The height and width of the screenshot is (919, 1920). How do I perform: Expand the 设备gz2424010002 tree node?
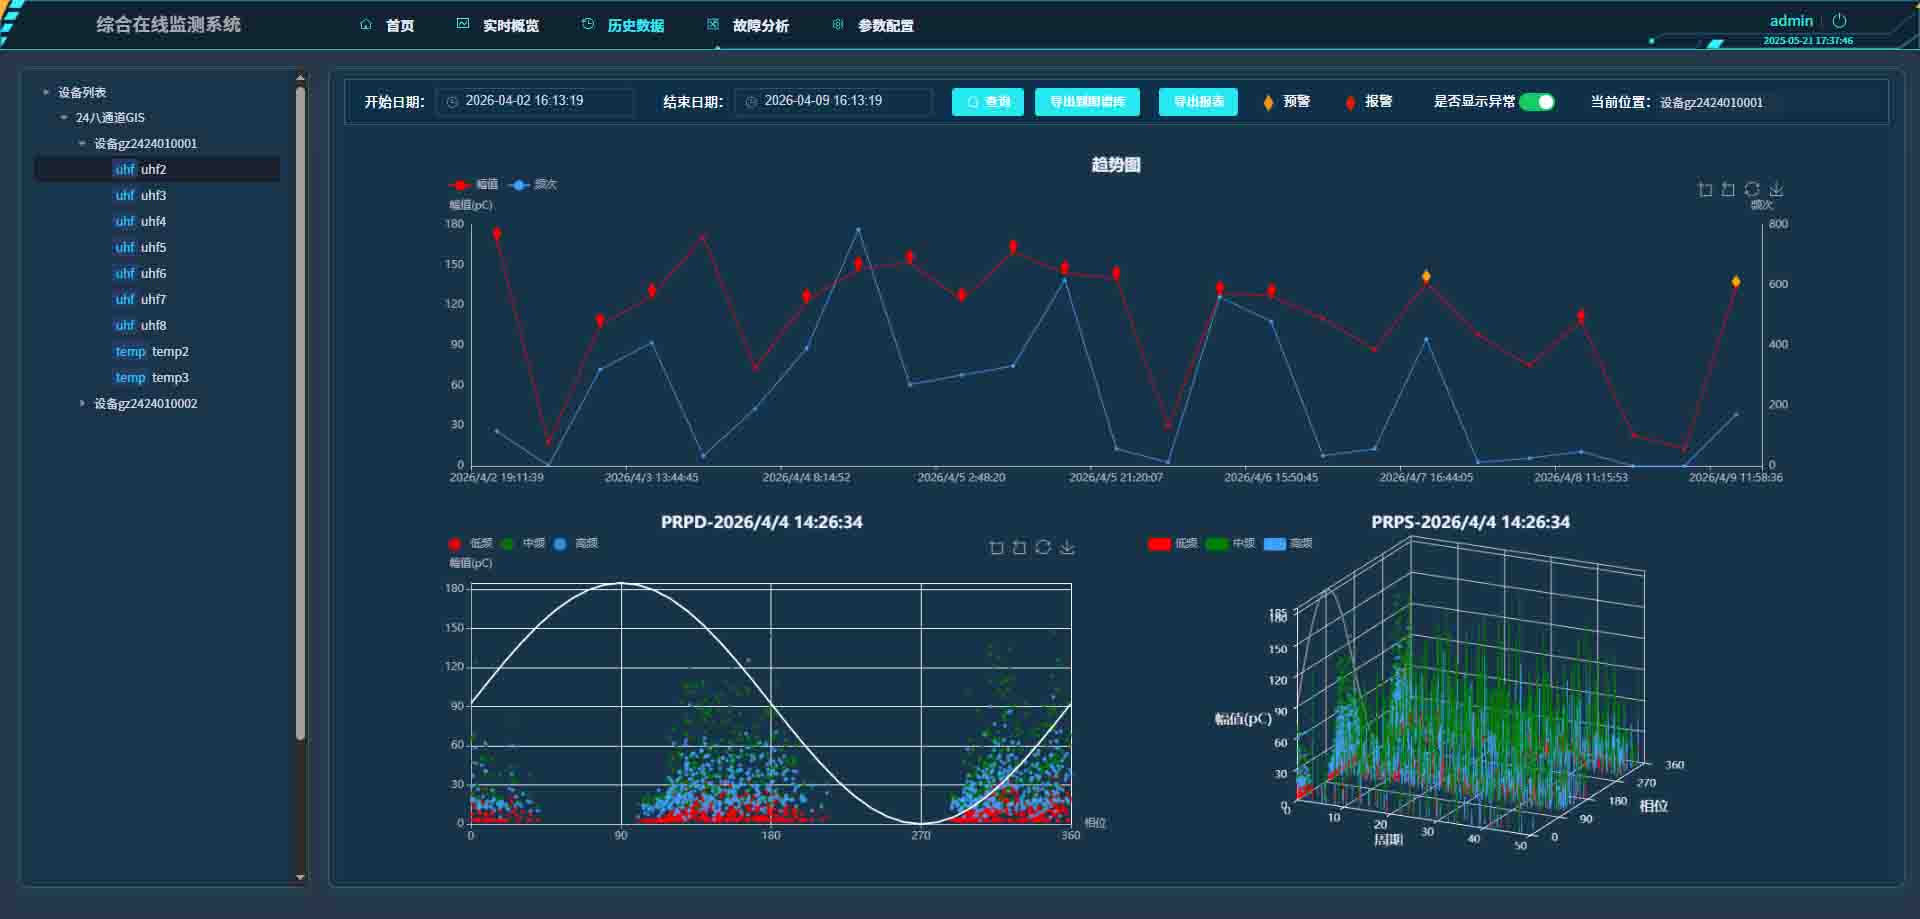pos(82,404)
